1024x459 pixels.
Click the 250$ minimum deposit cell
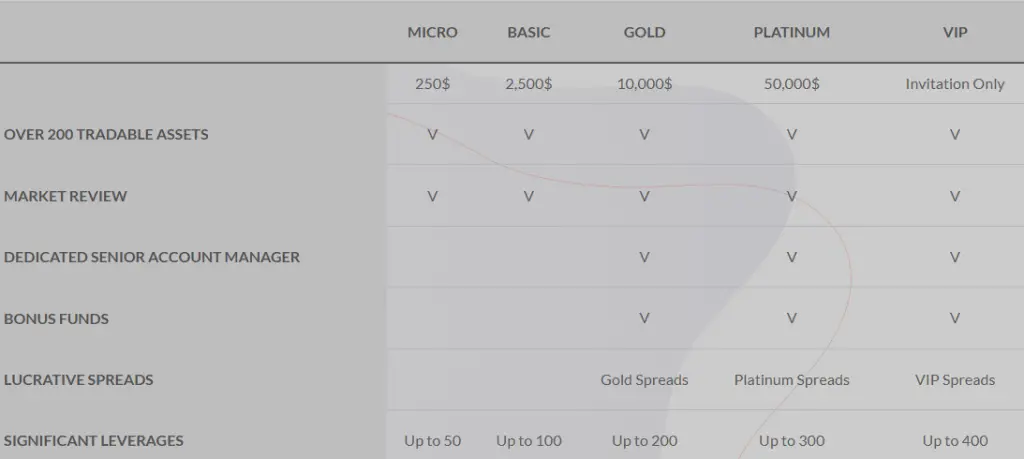[432, 84]
